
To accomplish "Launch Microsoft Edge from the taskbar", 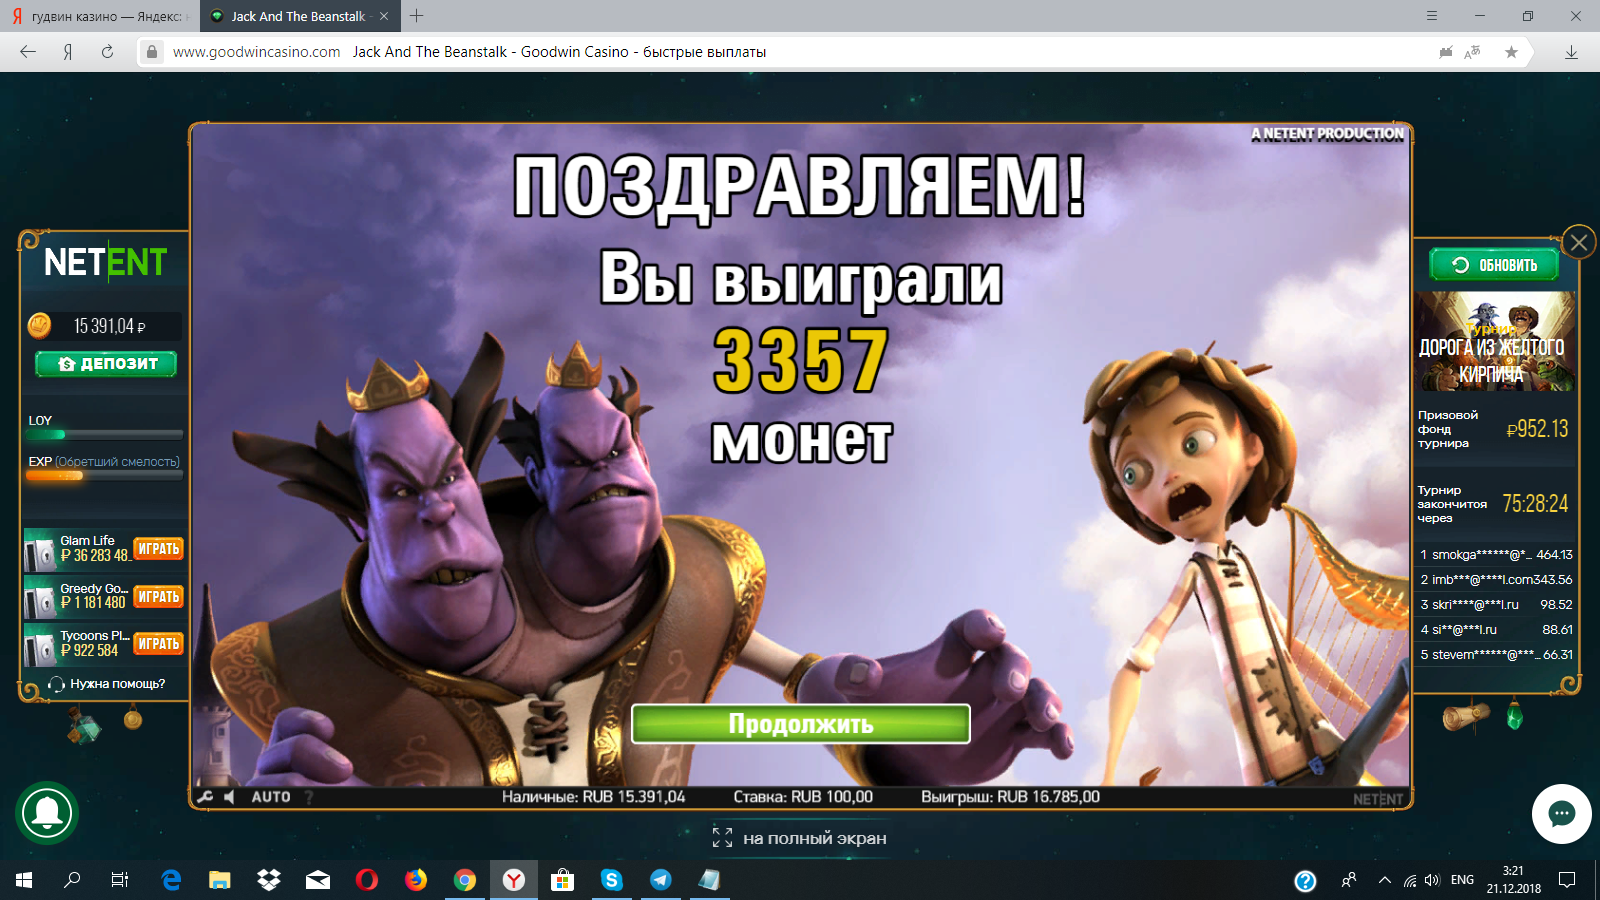I will point(171,880).
